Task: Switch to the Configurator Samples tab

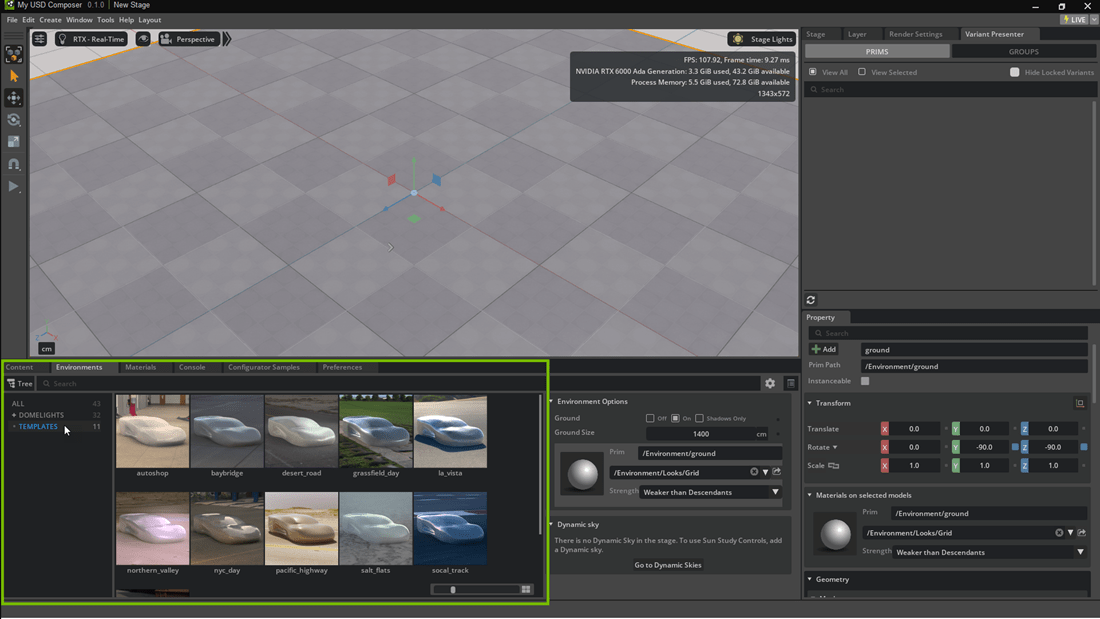Action: point(264,367)
